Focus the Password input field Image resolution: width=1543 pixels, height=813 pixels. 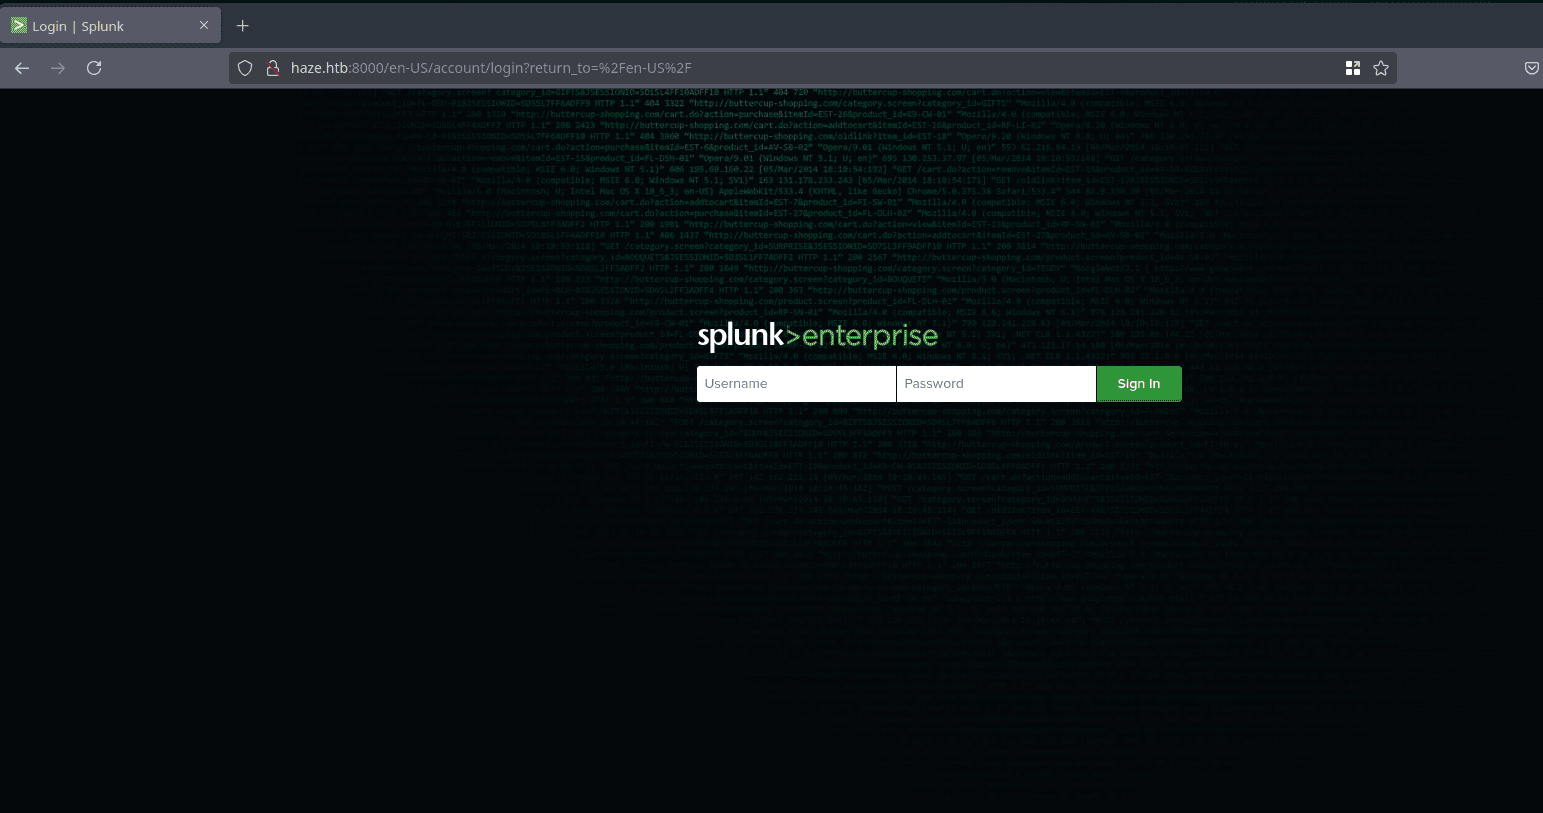coord(995,384)
